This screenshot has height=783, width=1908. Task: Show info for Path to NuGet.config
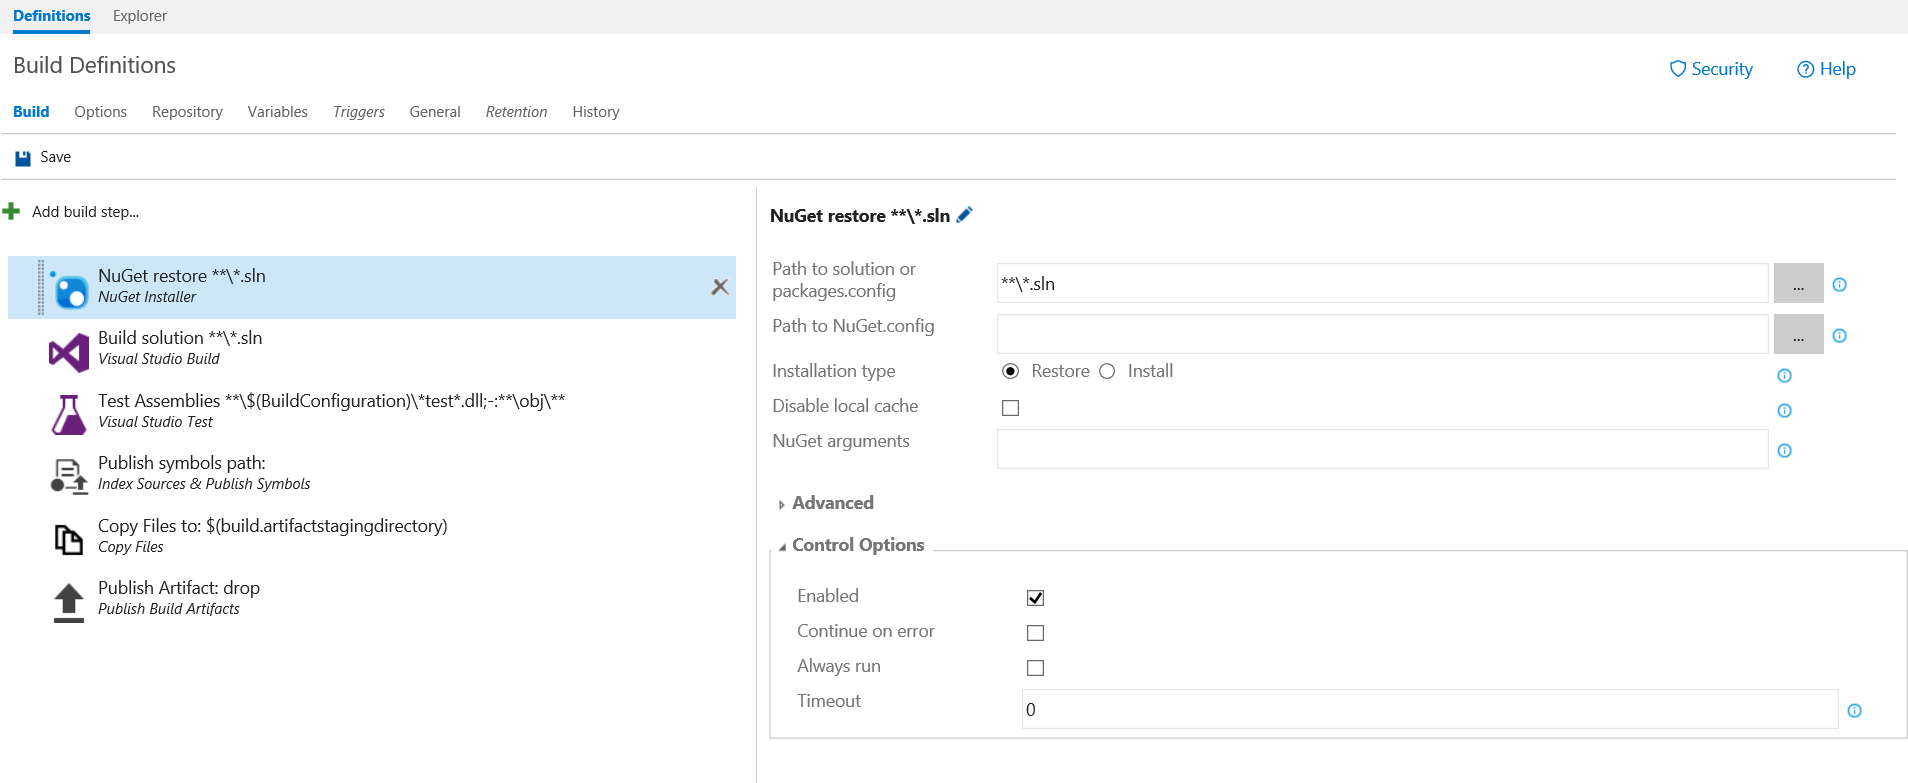(x=1839, y=335)
